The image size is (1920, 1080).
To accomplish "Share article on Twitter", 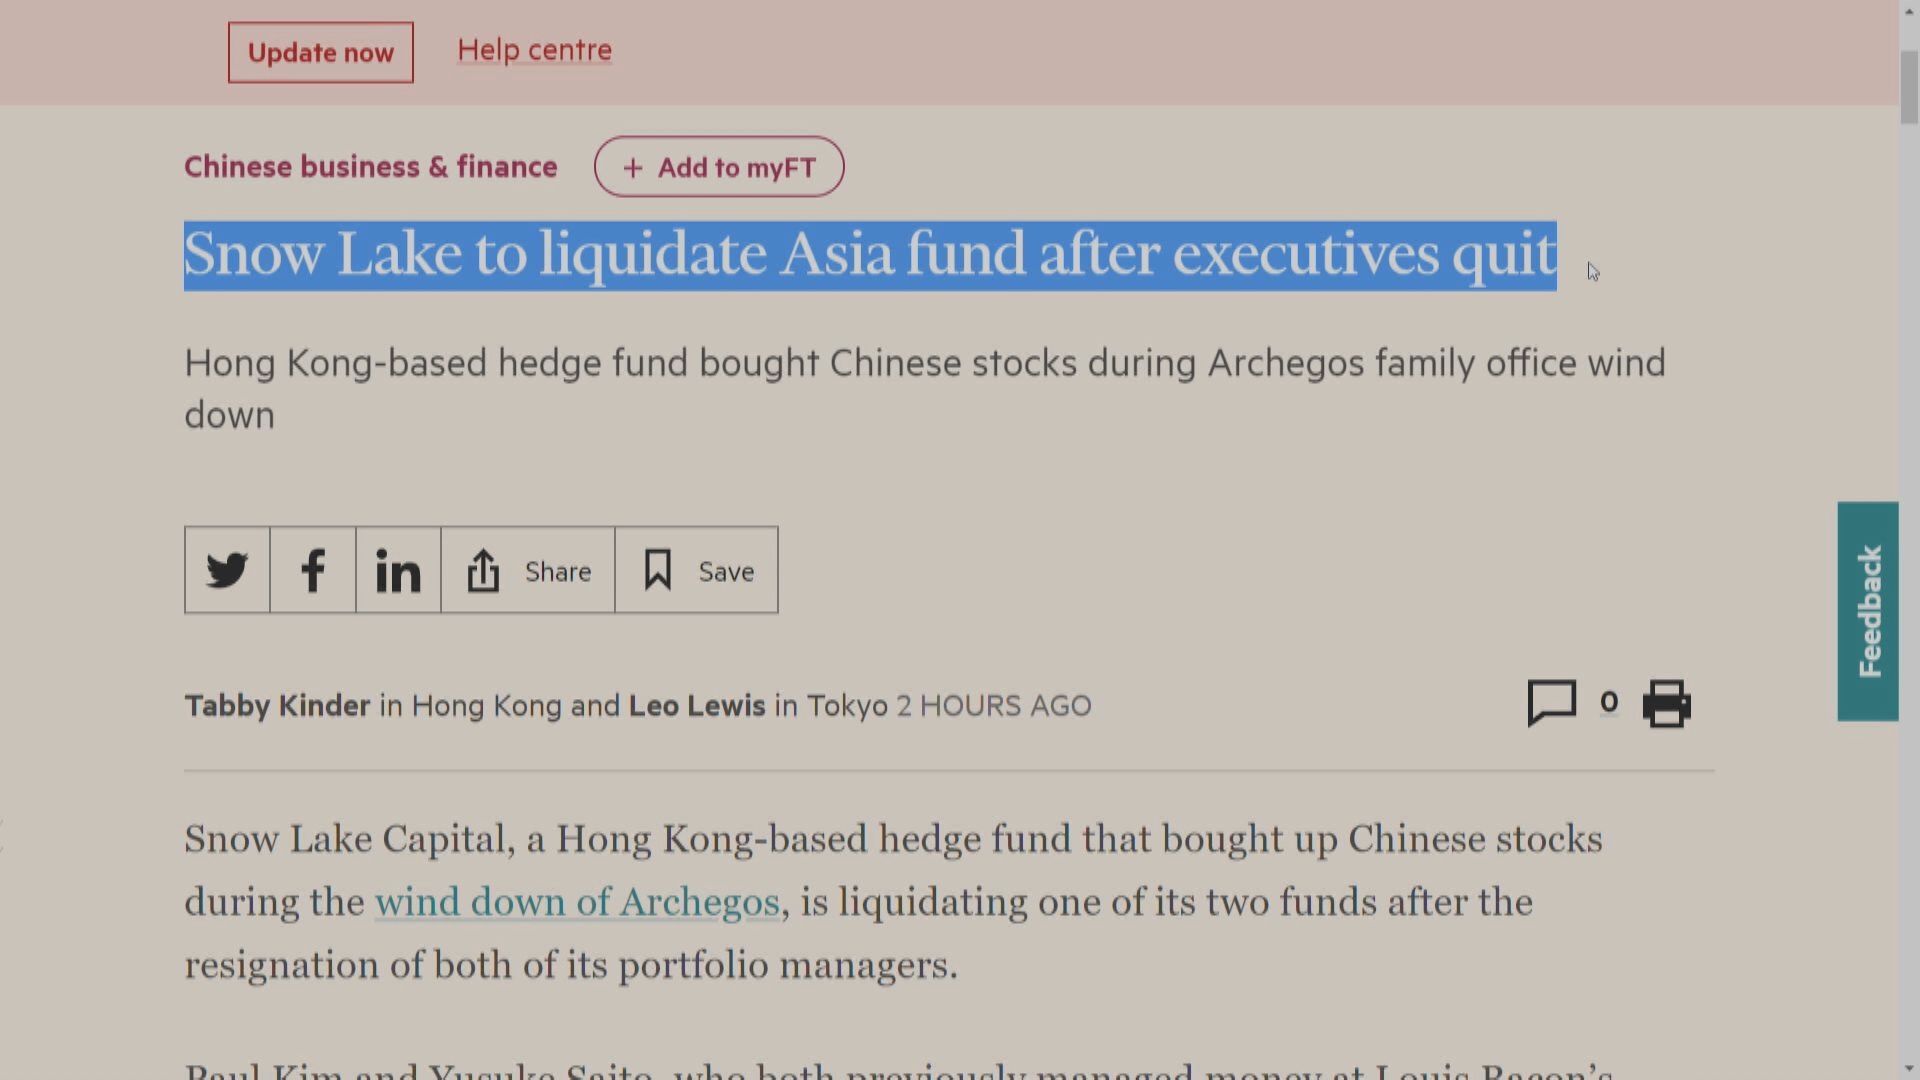I will click(x=227, y=570).
